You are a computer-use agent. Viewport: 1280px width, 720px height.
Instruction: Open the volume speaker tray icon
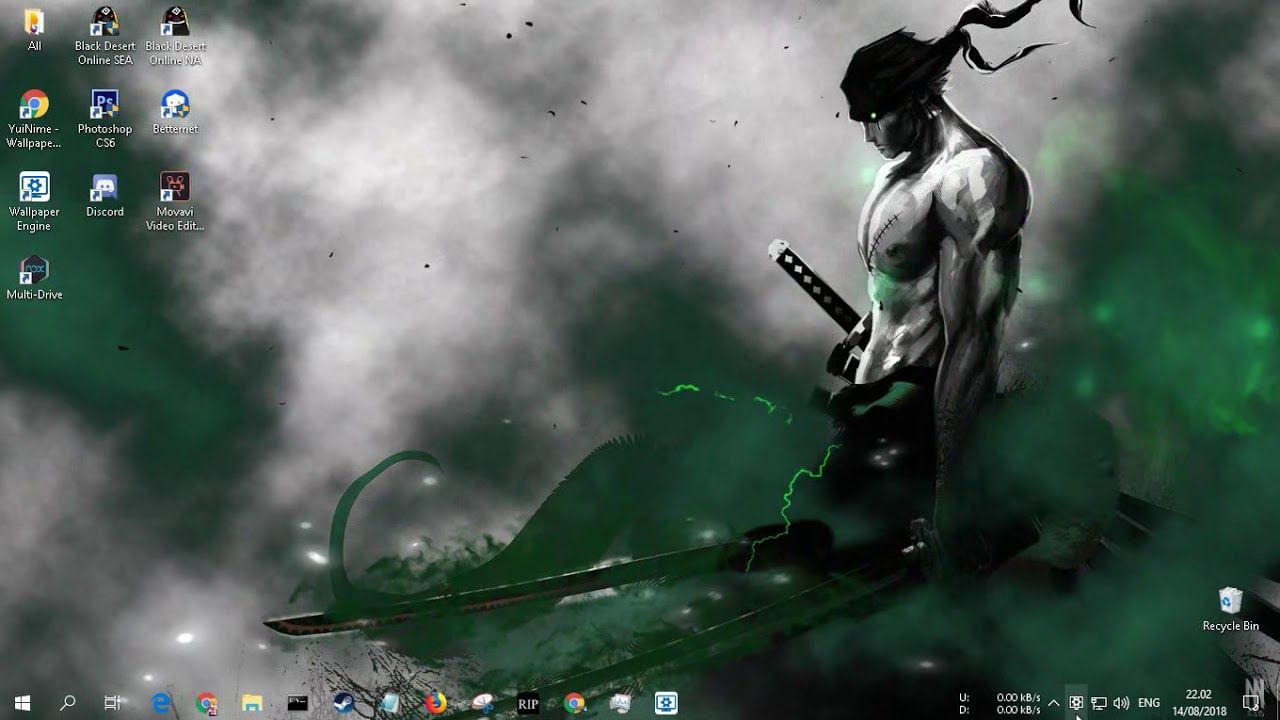tap(1121, 703)
